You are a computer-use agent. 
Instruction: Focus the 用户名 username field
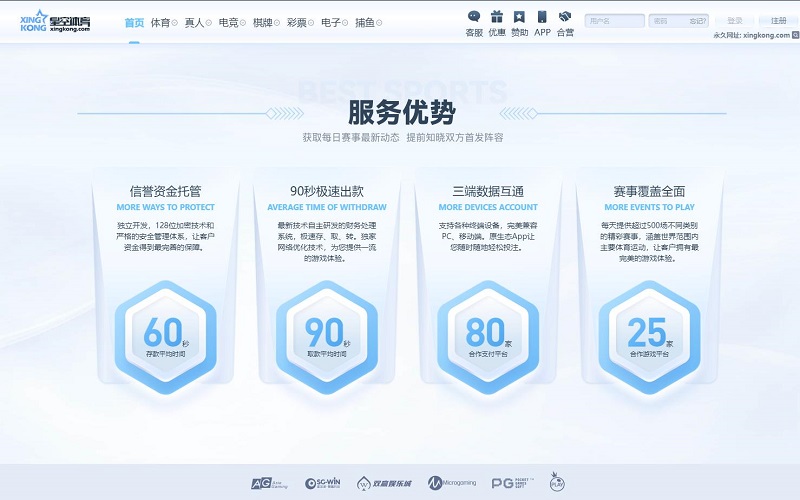[x=614, y=21]
